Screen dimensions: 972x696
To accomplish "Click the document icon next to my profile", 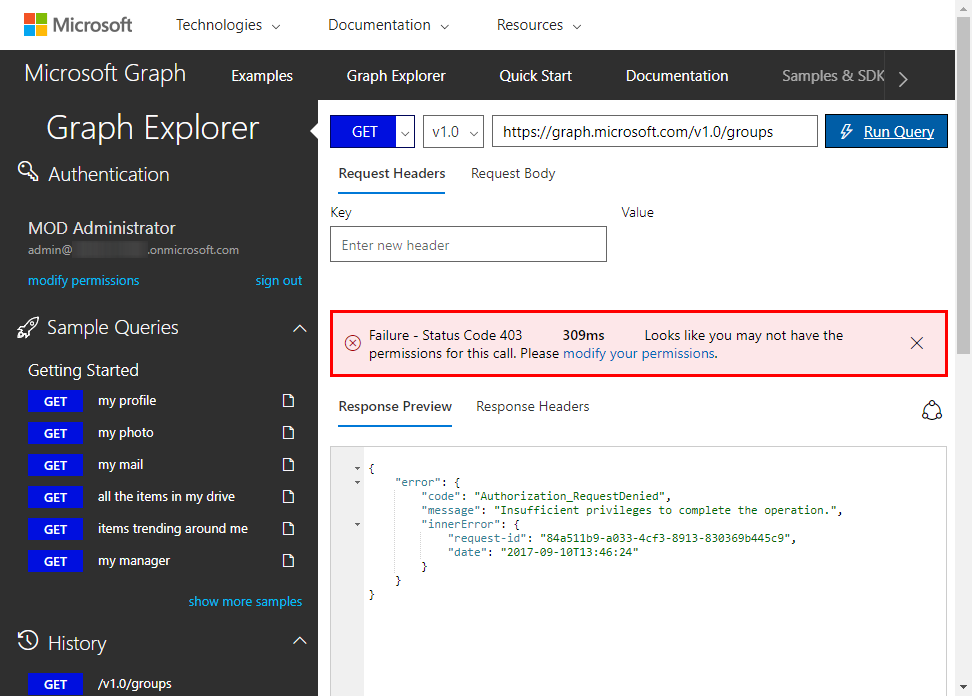I will pyautogui.click(x=288, y=401).
